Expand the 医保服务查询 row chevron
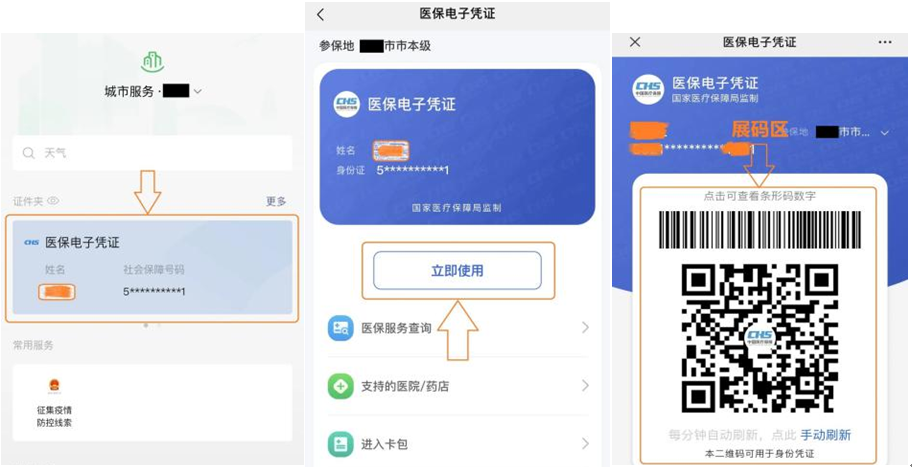 (x=585, y=328)
